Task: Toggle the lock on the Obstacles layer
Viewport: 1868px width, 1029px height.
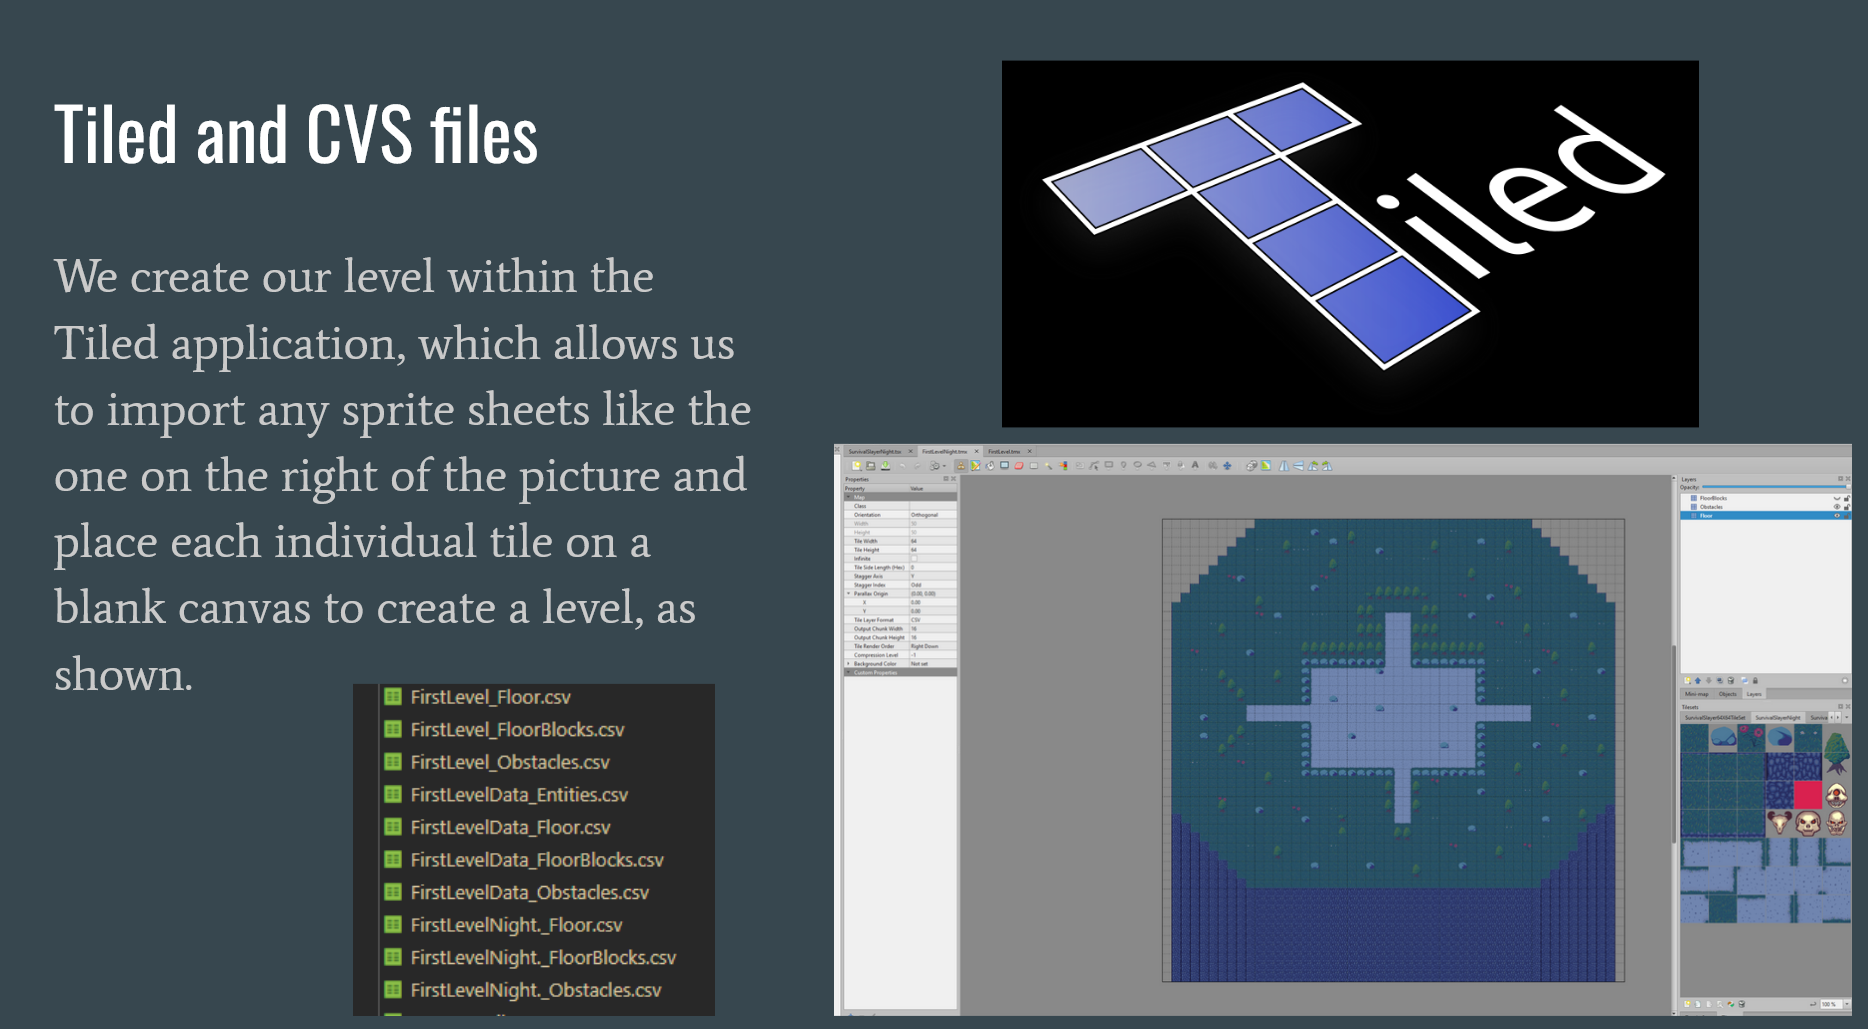Action: [1847, 507]
